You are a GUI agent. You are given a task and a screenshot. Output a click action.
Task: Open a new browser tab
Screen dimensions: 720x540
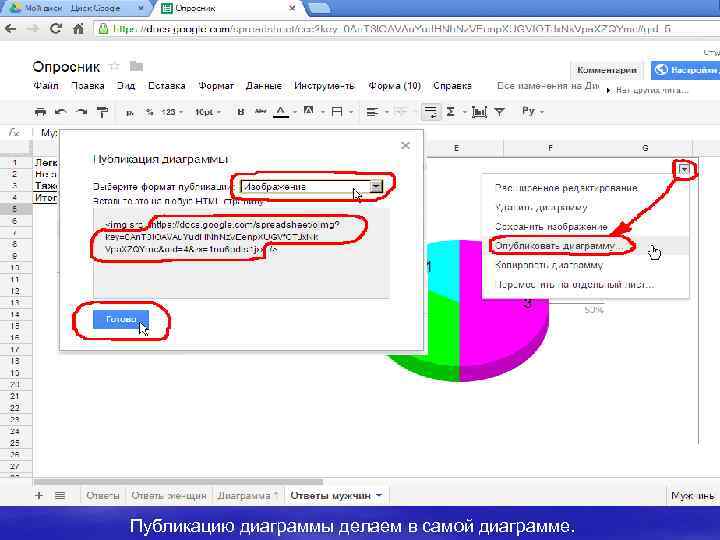pos(318,8)
